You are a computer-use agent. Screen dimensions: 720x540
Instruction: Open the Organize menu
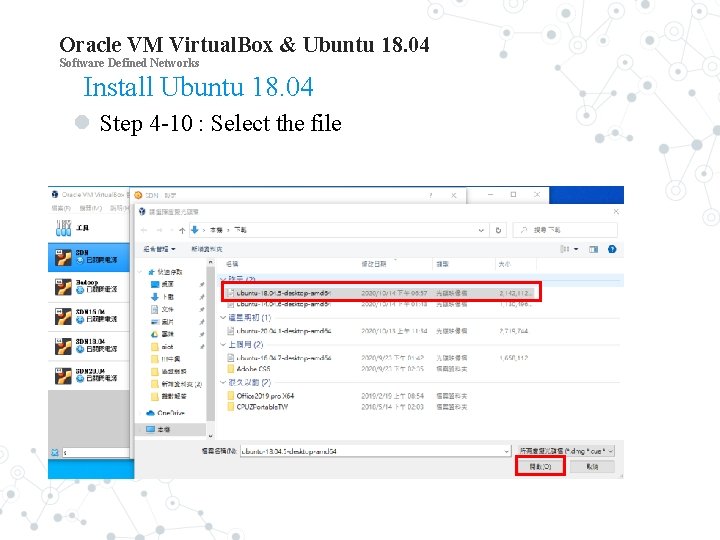(159, 249)
